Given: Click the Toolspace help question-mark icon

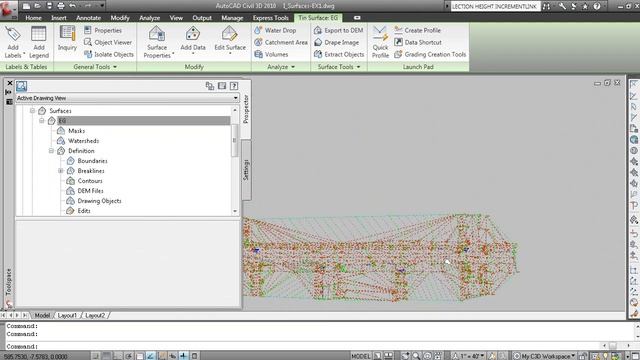Looking at the screenshot, I should 234,86.
